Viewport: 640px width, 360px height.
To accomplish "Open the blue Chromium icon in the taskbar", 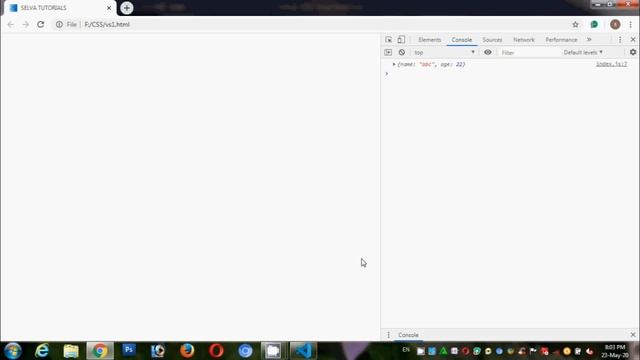I will click(245, 351).
